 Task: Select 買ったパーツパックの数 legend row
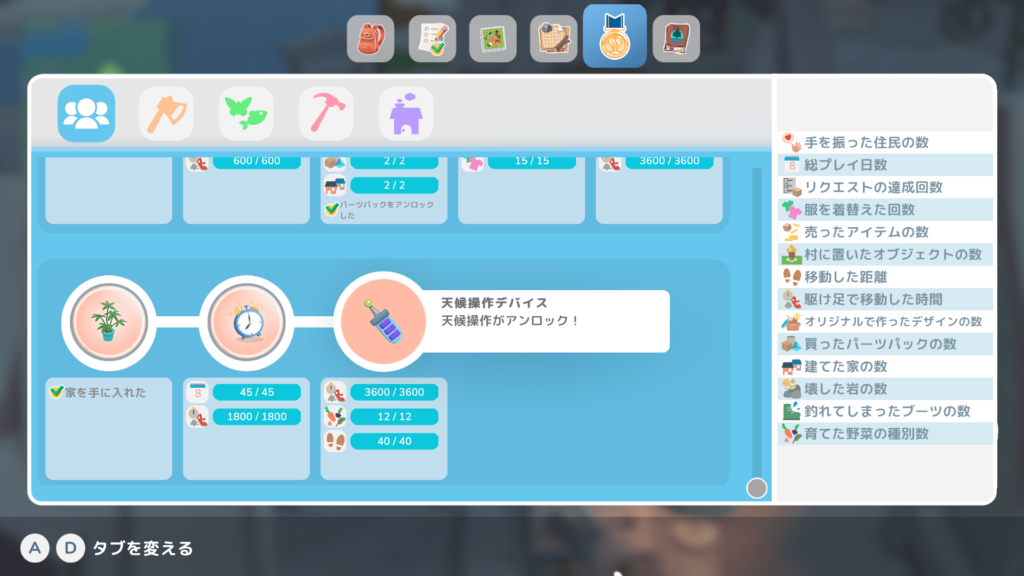[886, 344]
